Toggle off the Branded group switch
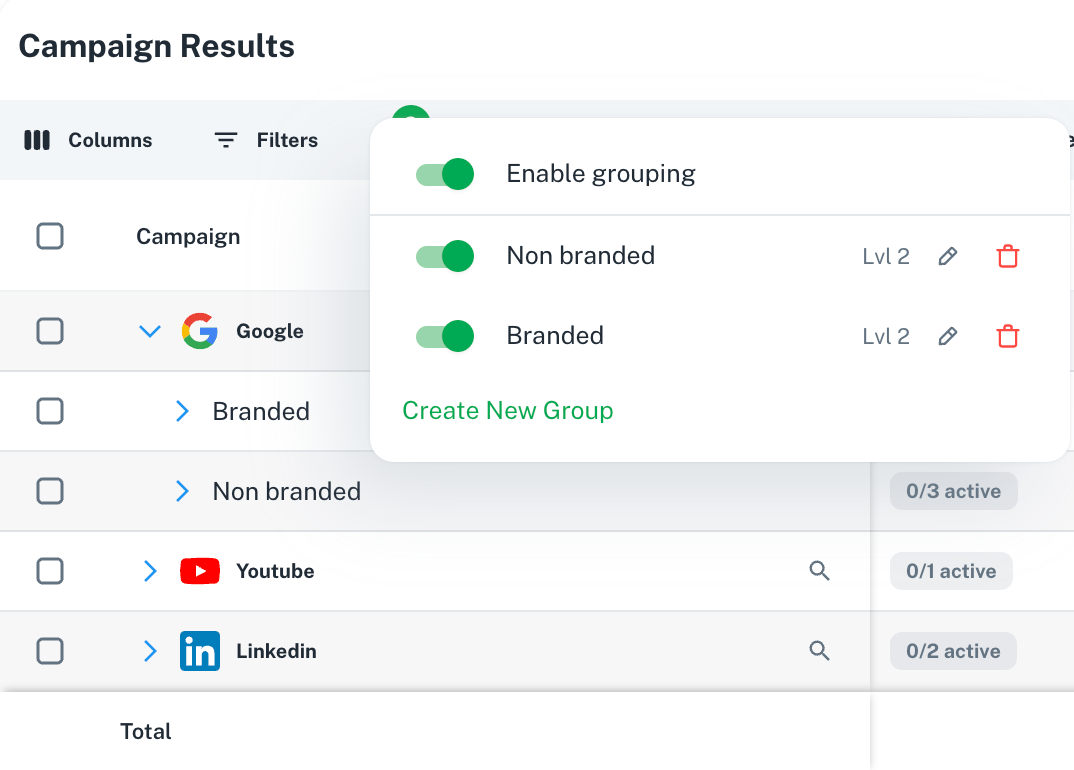This screenshot has height=770, width=1074. point(445,336)
